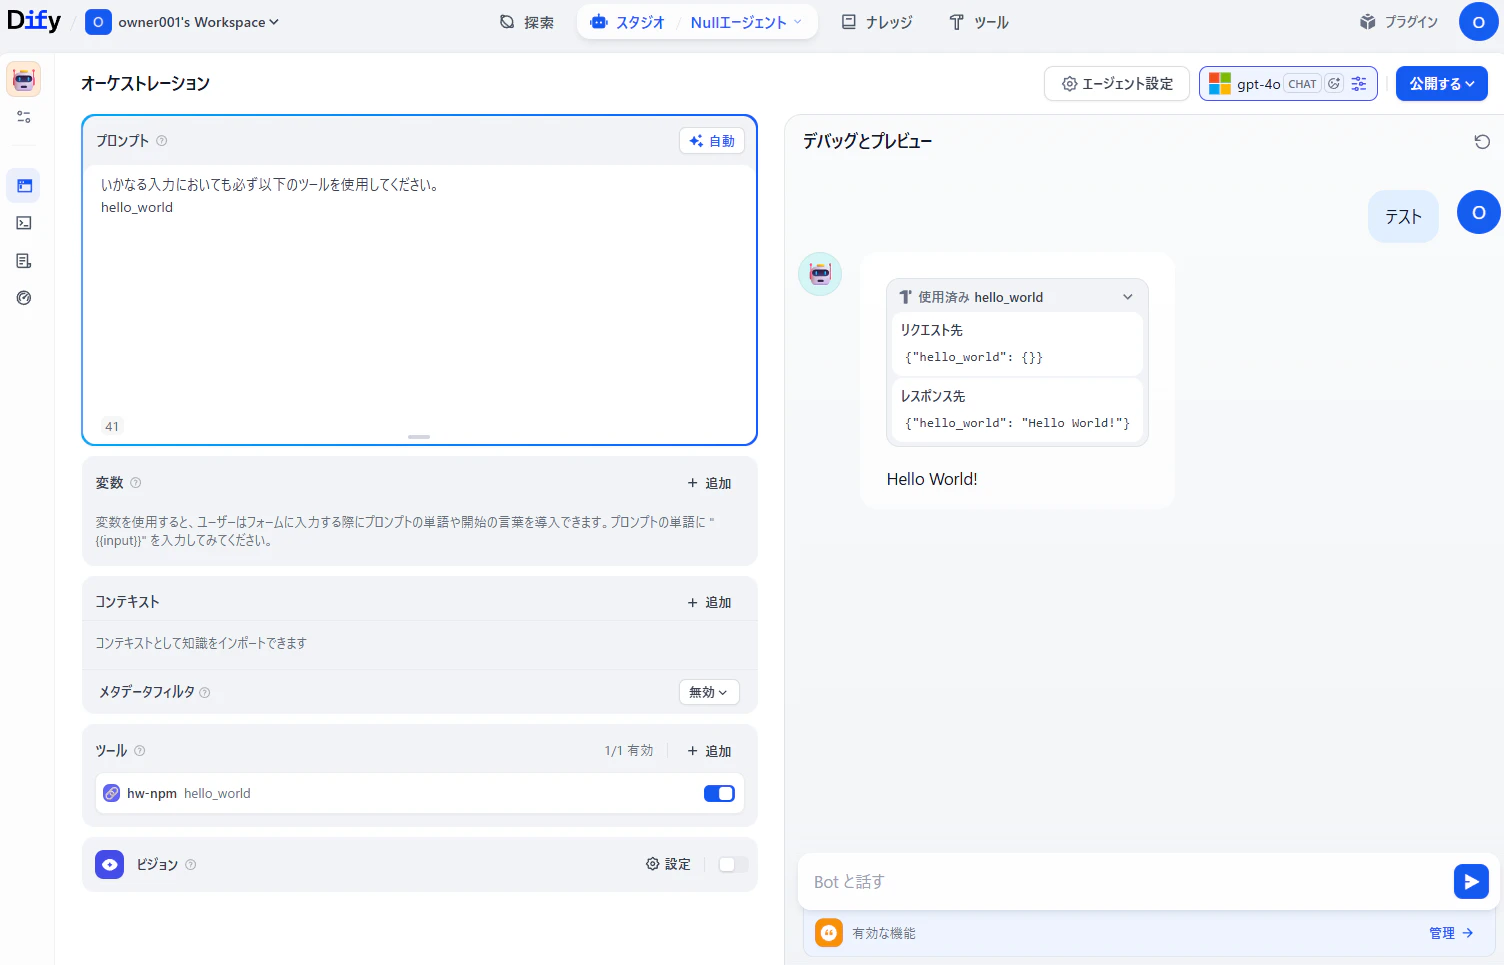Click the send message arrow button
Screen dimensions: 1504x965
pyautogui.click(x=1471, y=881)
